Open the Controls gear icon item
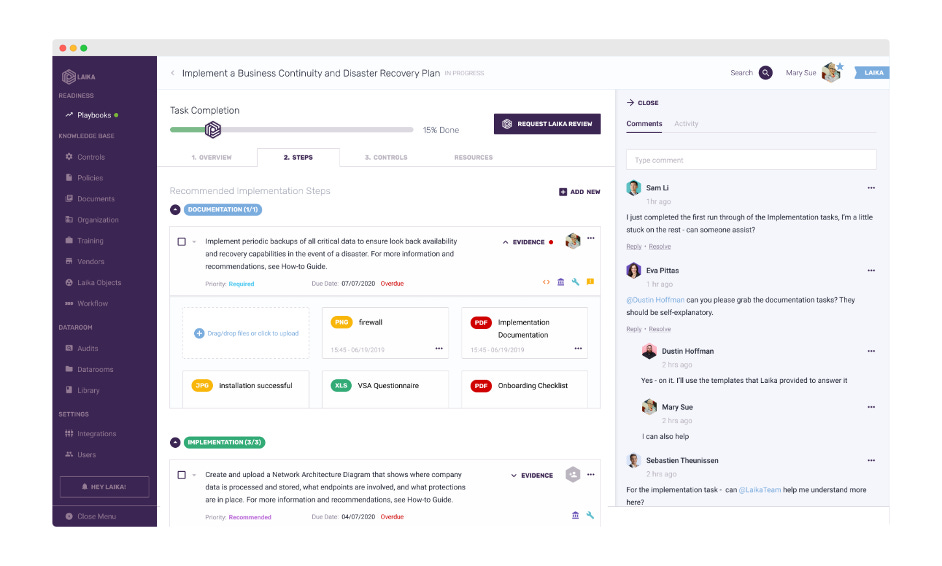Viewport: 942px width, 566px height. [x=85, y=157]
